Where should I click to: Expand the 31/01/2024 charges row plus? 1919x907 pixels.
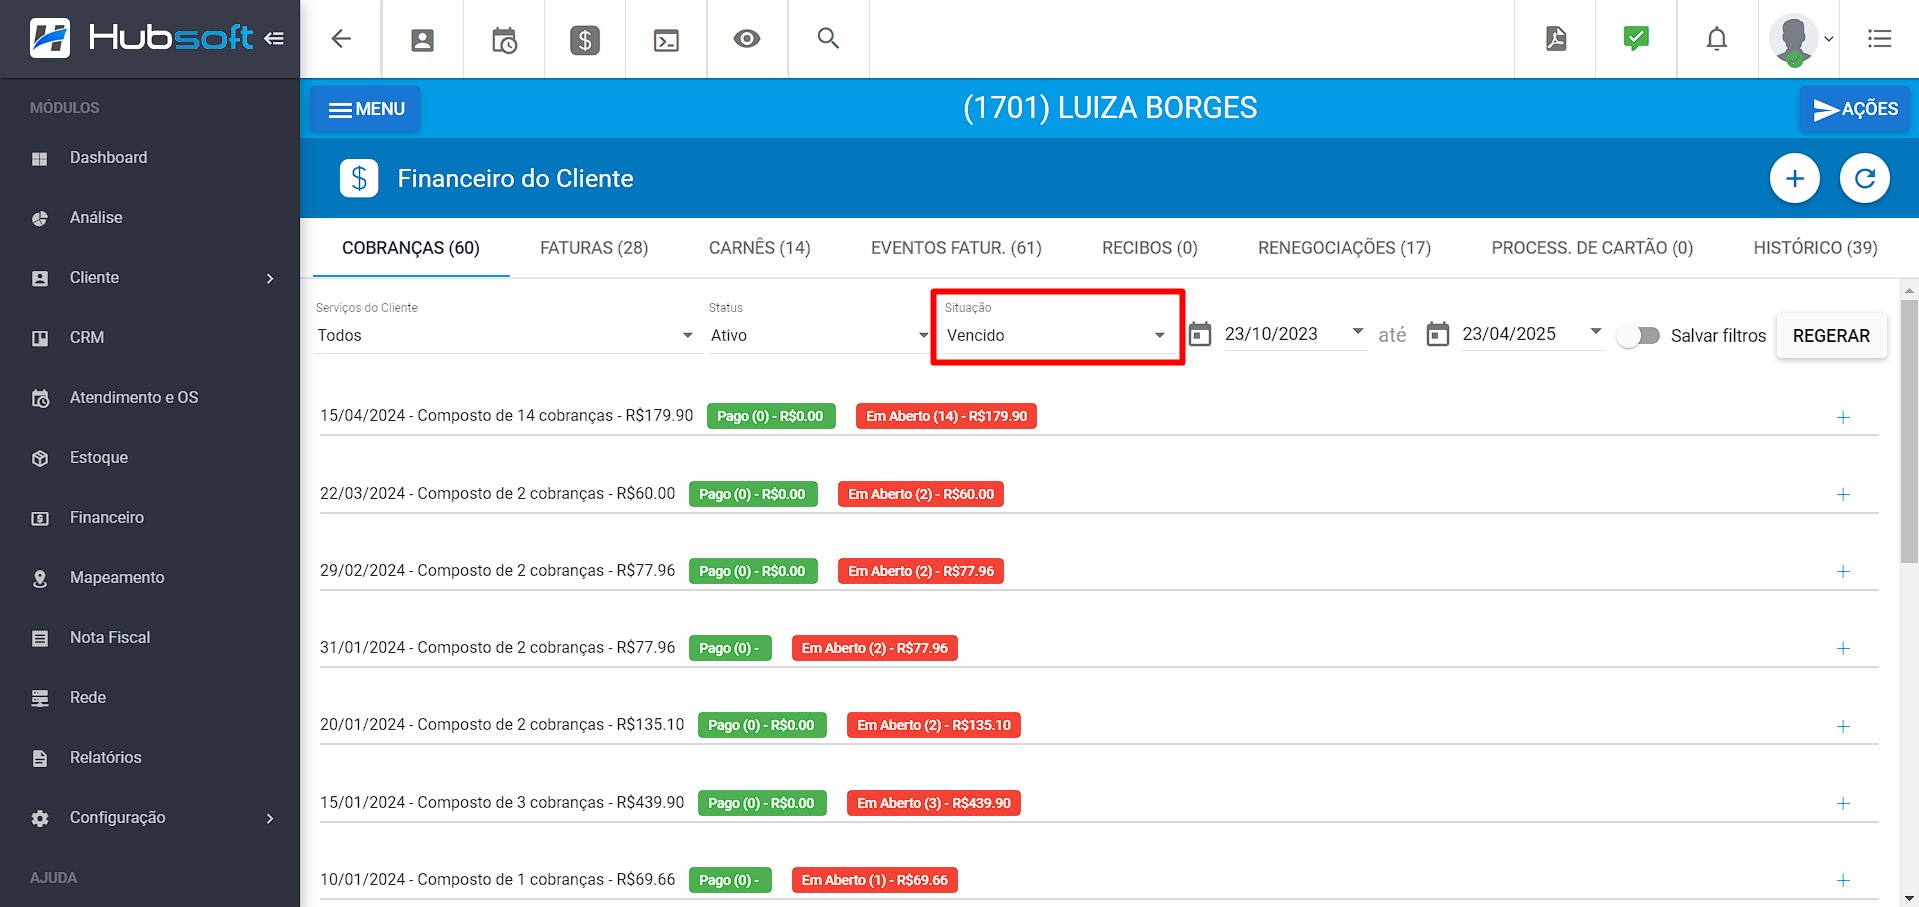click(1843, 648)
